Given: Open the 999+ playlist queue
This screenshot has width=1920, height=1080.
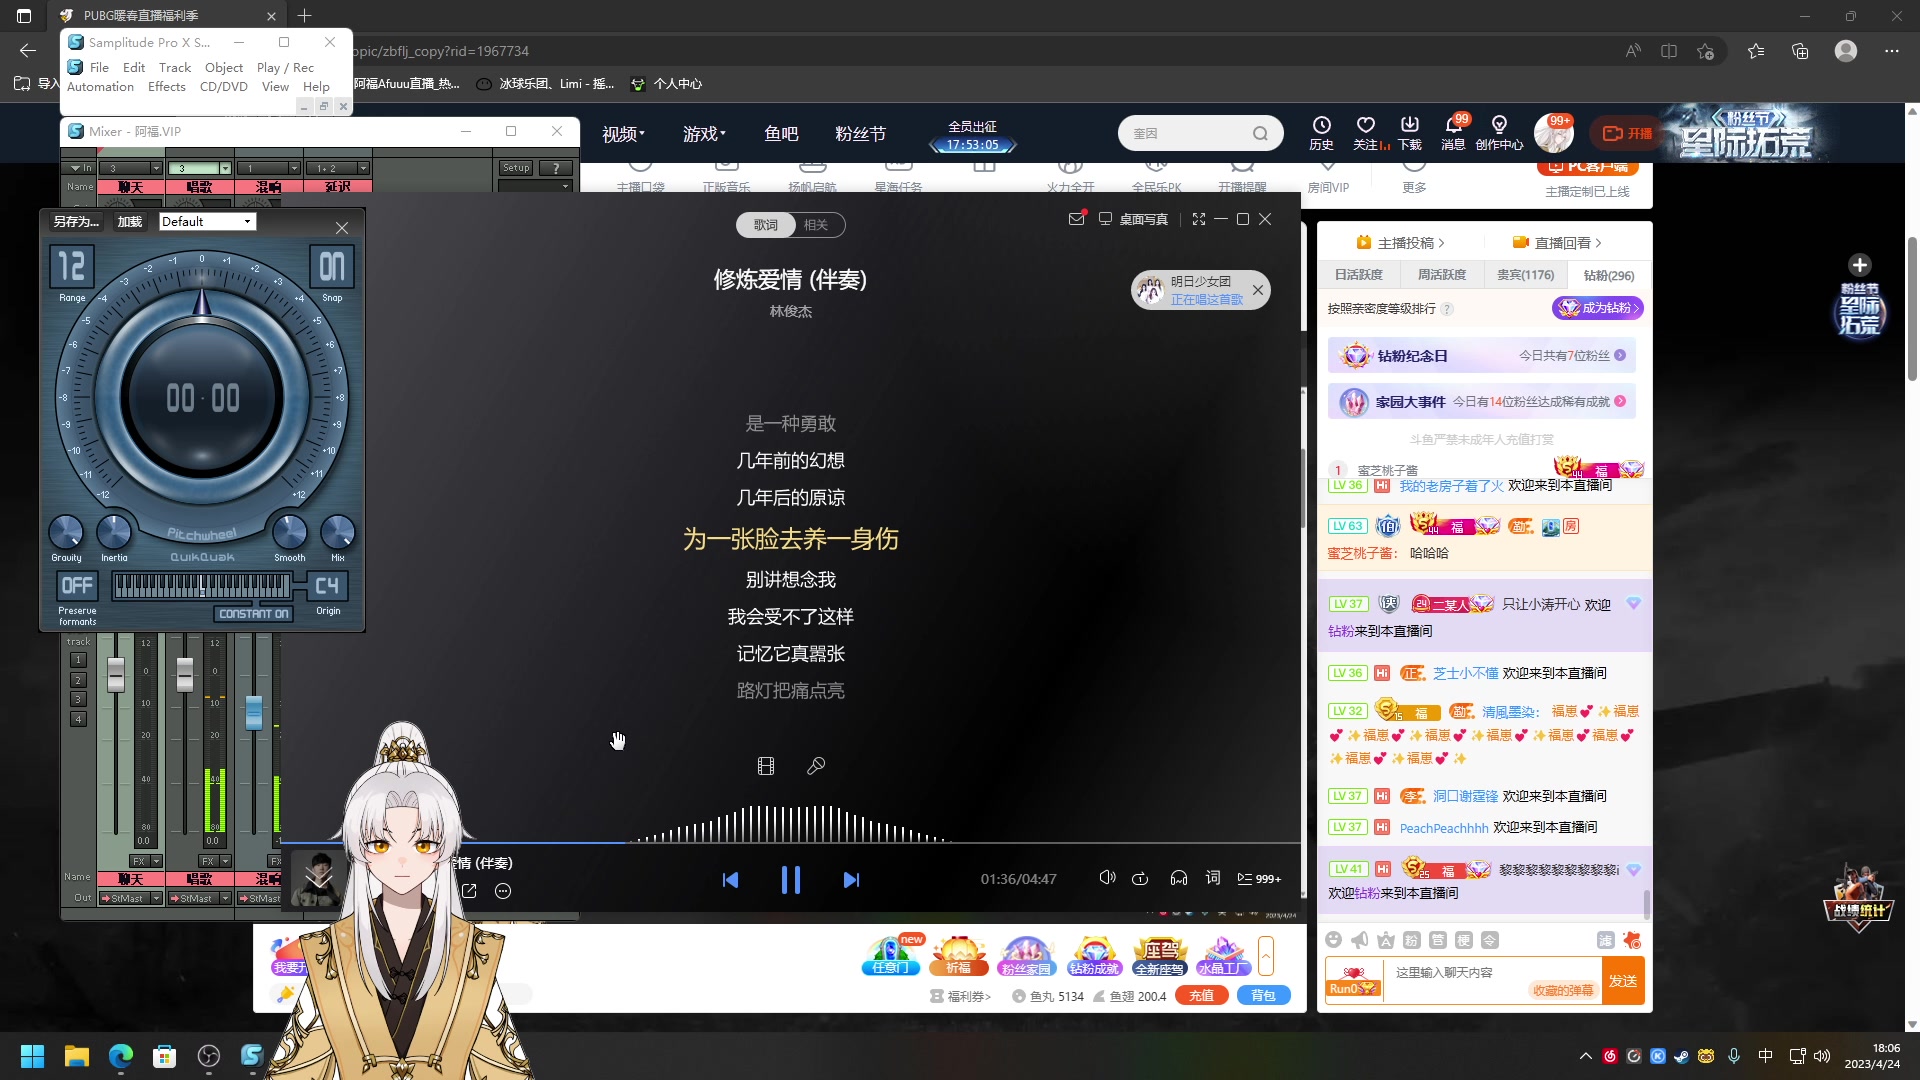Looking at the screenshot, I should coord(1259,878).
